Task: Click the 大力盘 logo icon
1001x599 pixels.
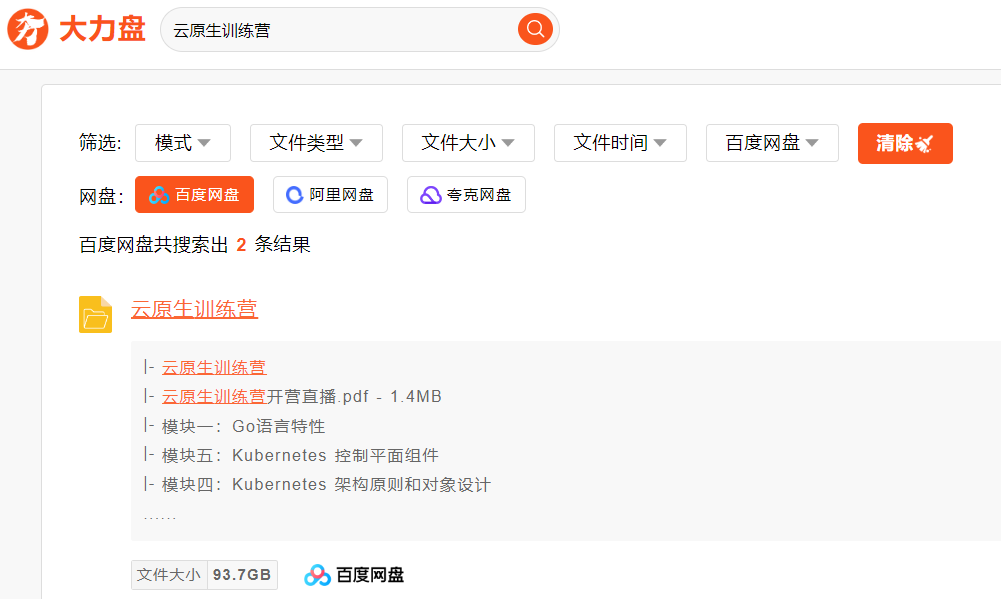Action: 27,29
